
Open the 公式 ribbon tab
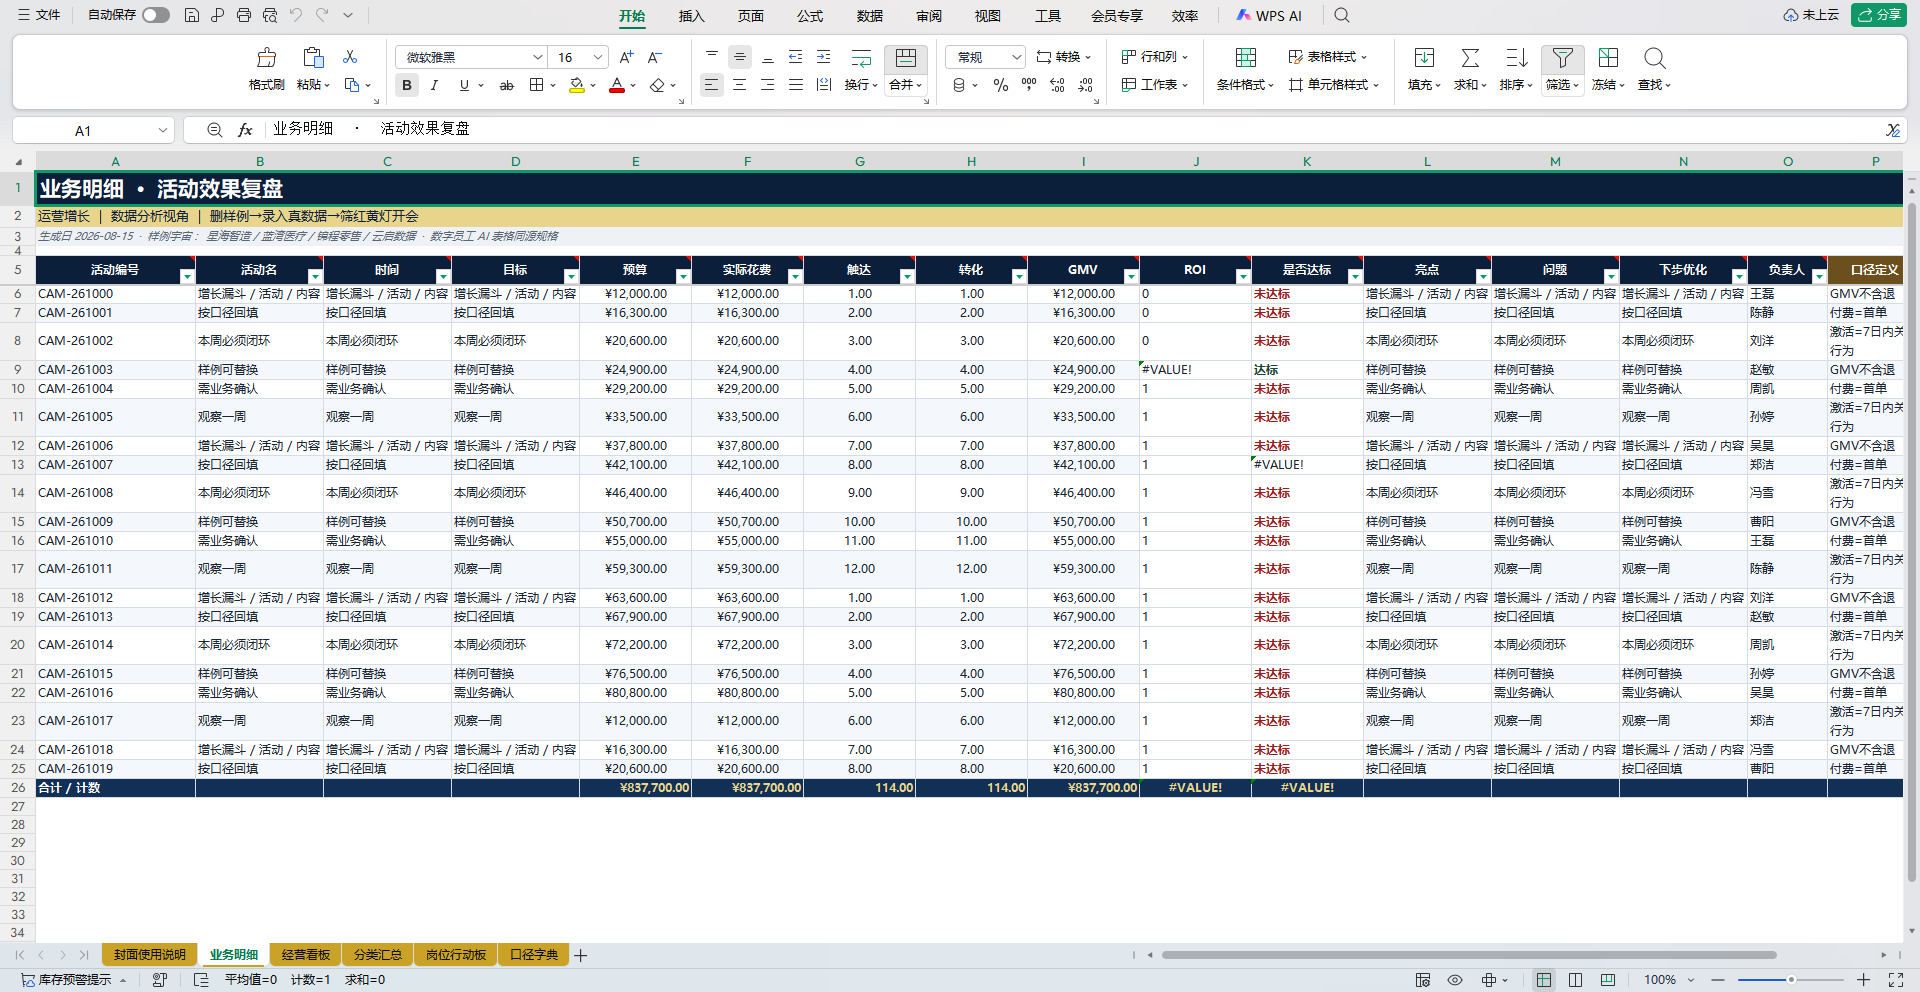pyautogui.click(x=810, y=16)
